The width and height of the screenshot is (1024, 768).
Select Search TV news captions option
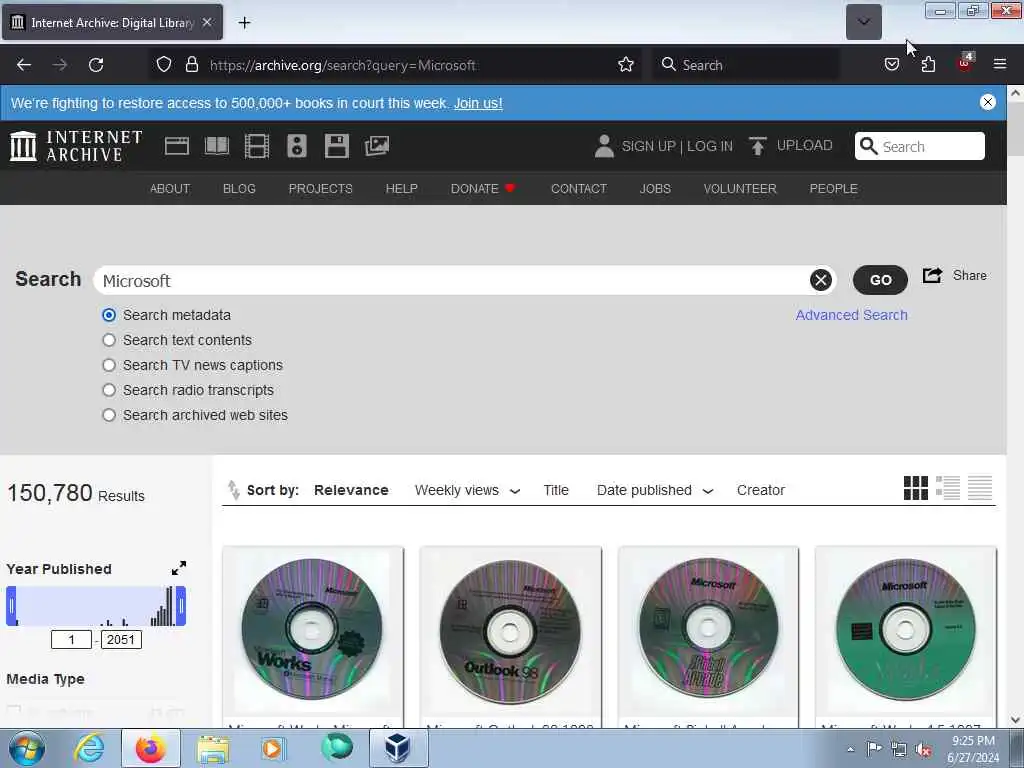click(109, 365)
